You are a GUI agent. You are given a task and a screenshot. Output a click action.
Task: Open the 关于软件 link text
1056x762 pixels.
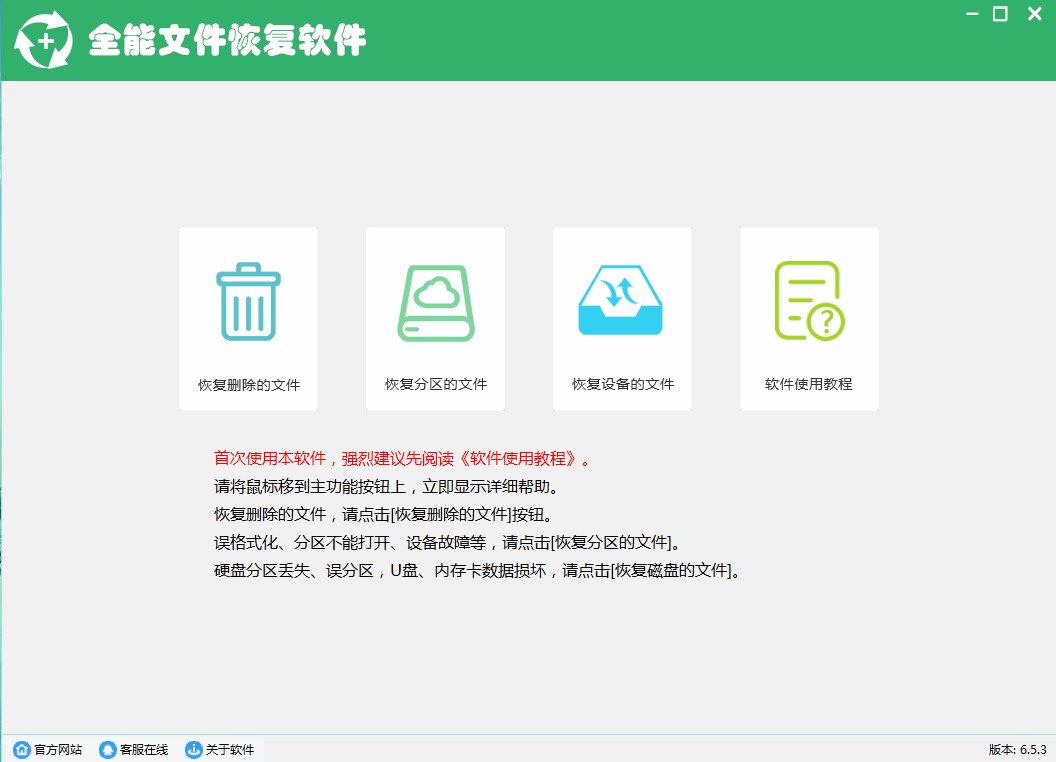pos(230,749)
